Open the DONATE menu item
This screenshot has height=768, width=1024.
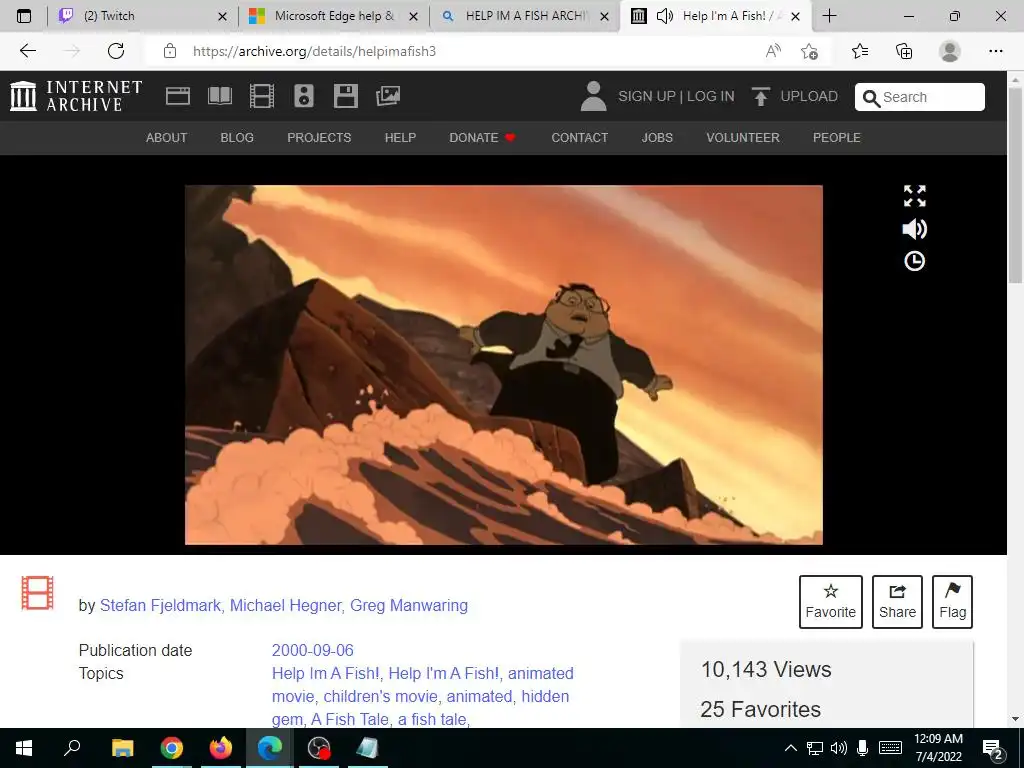tap(482, 138)
